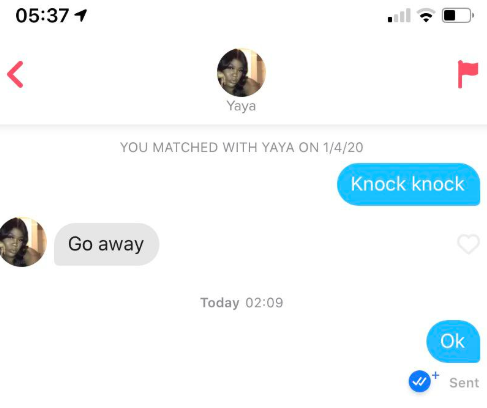Tap the pink back arrow
Image resolution: width=487 pixels, height=408 pixels.
pyautogui.click(x=15, y=74)
